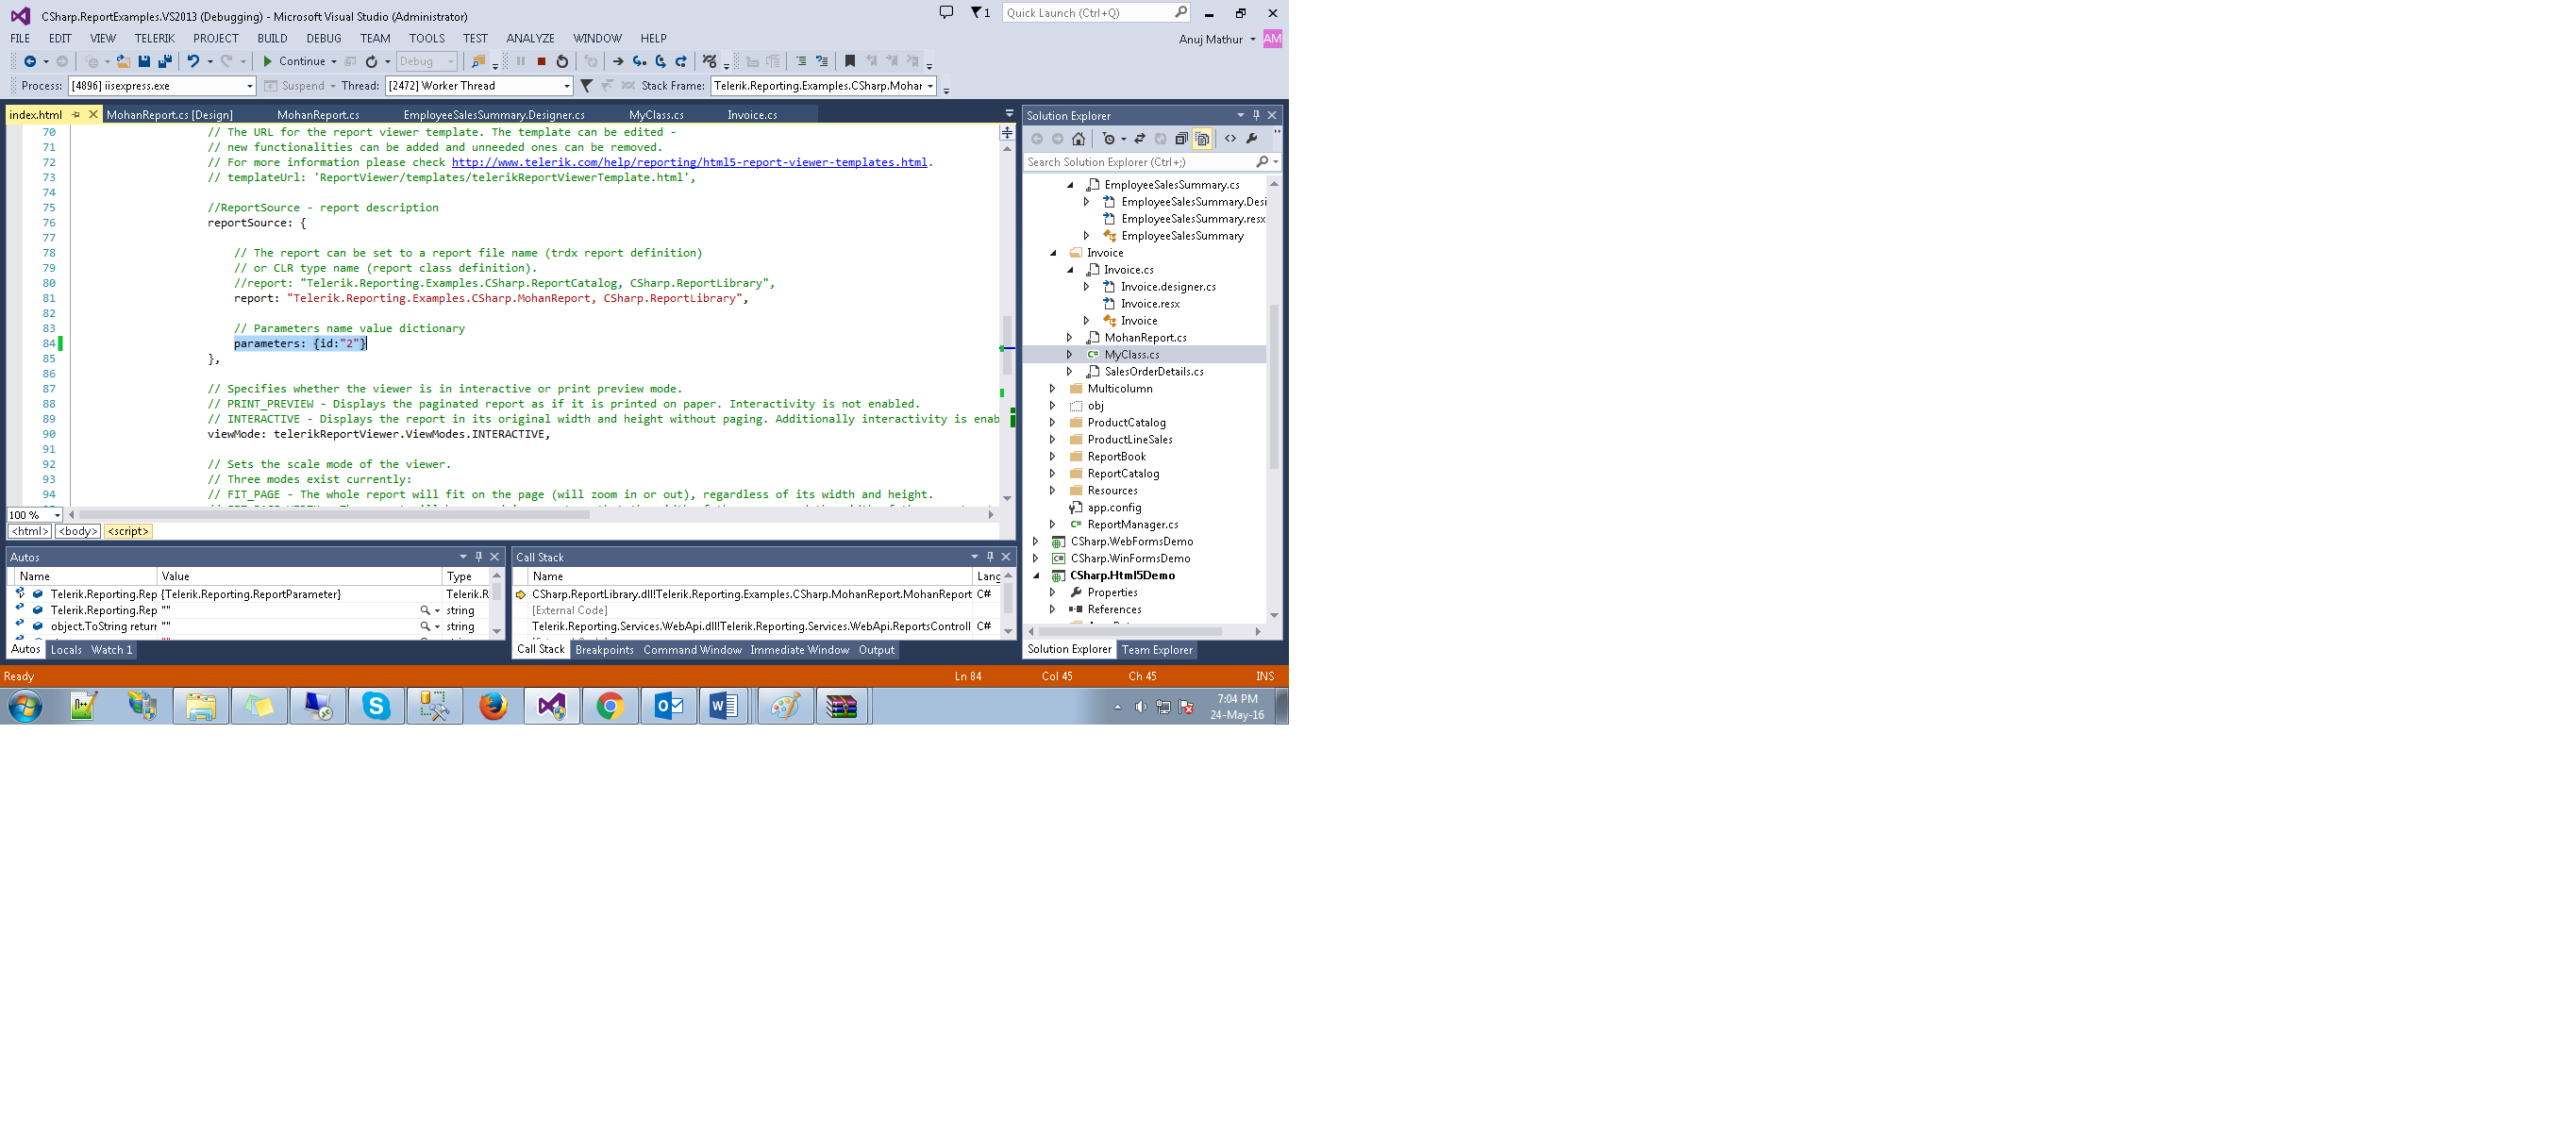This screenshot has height=1134, width=2576.
Task: Open the Process dropdown for iisexpress.exe
Action: click(x=250, y=86)
